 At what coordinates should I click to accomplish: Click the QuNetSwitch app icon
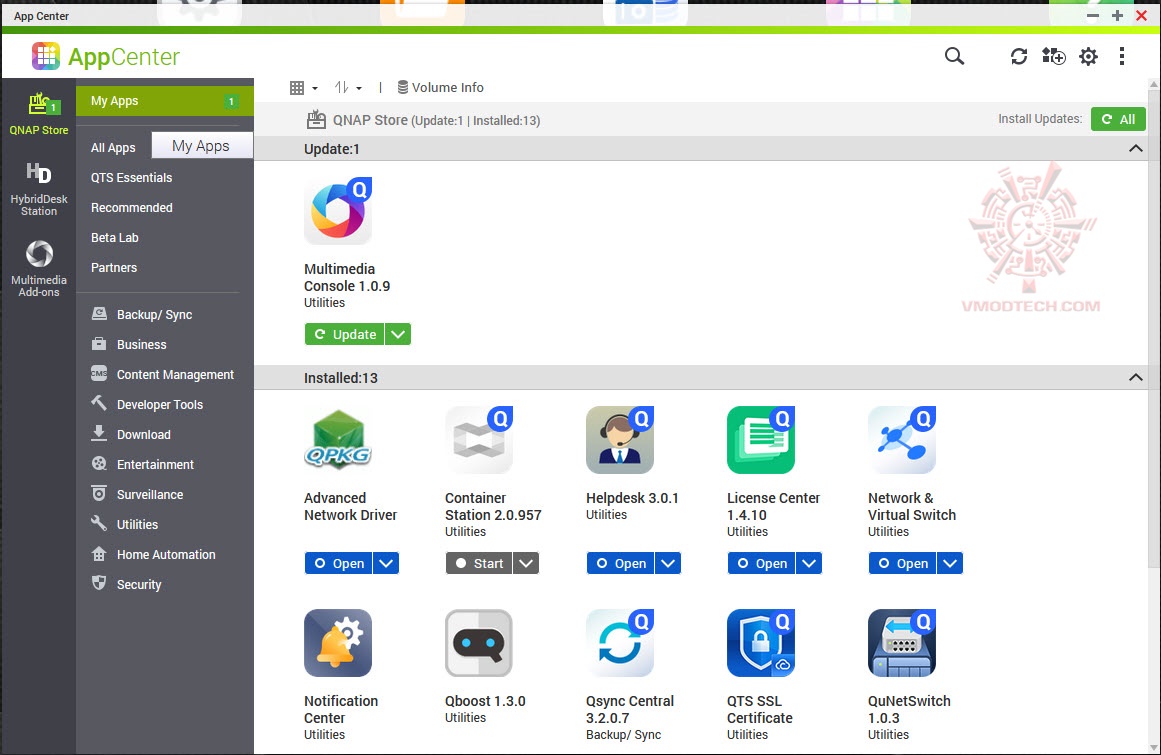[x=902, y=642]
